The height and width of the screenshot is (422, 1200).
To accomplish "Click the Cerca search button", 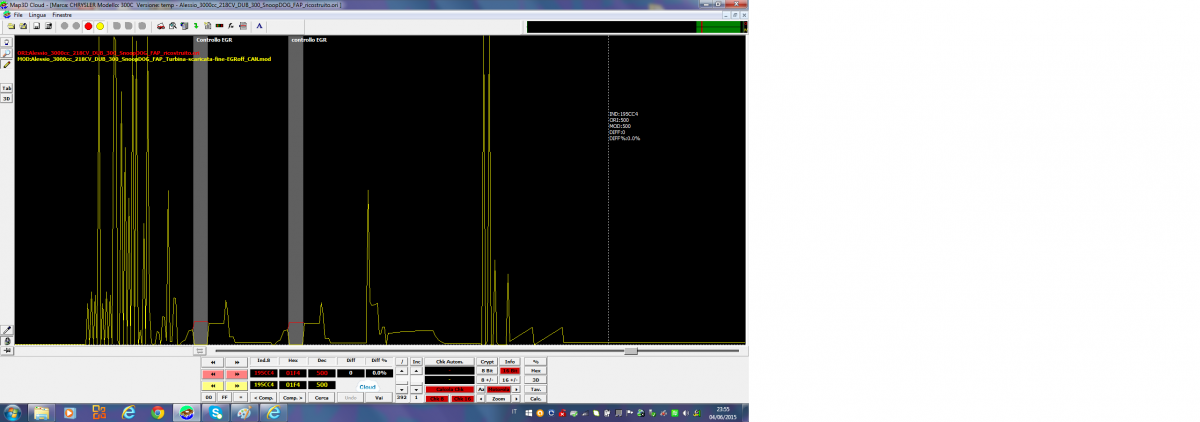I will (x=322, y=398).
